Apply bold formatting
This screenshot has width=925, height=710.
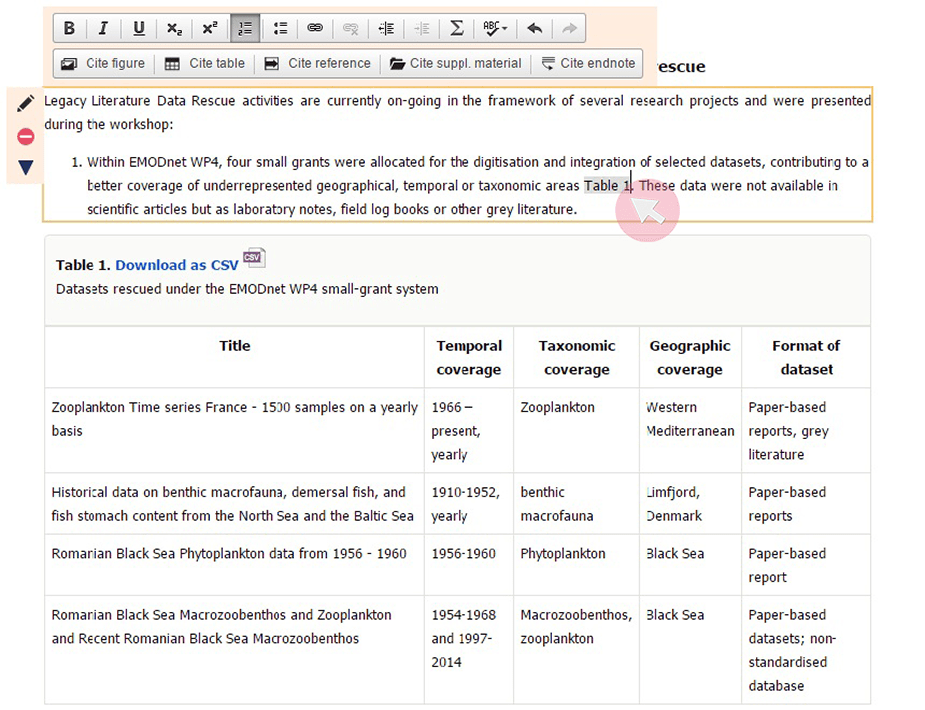(x=69, y=28)
